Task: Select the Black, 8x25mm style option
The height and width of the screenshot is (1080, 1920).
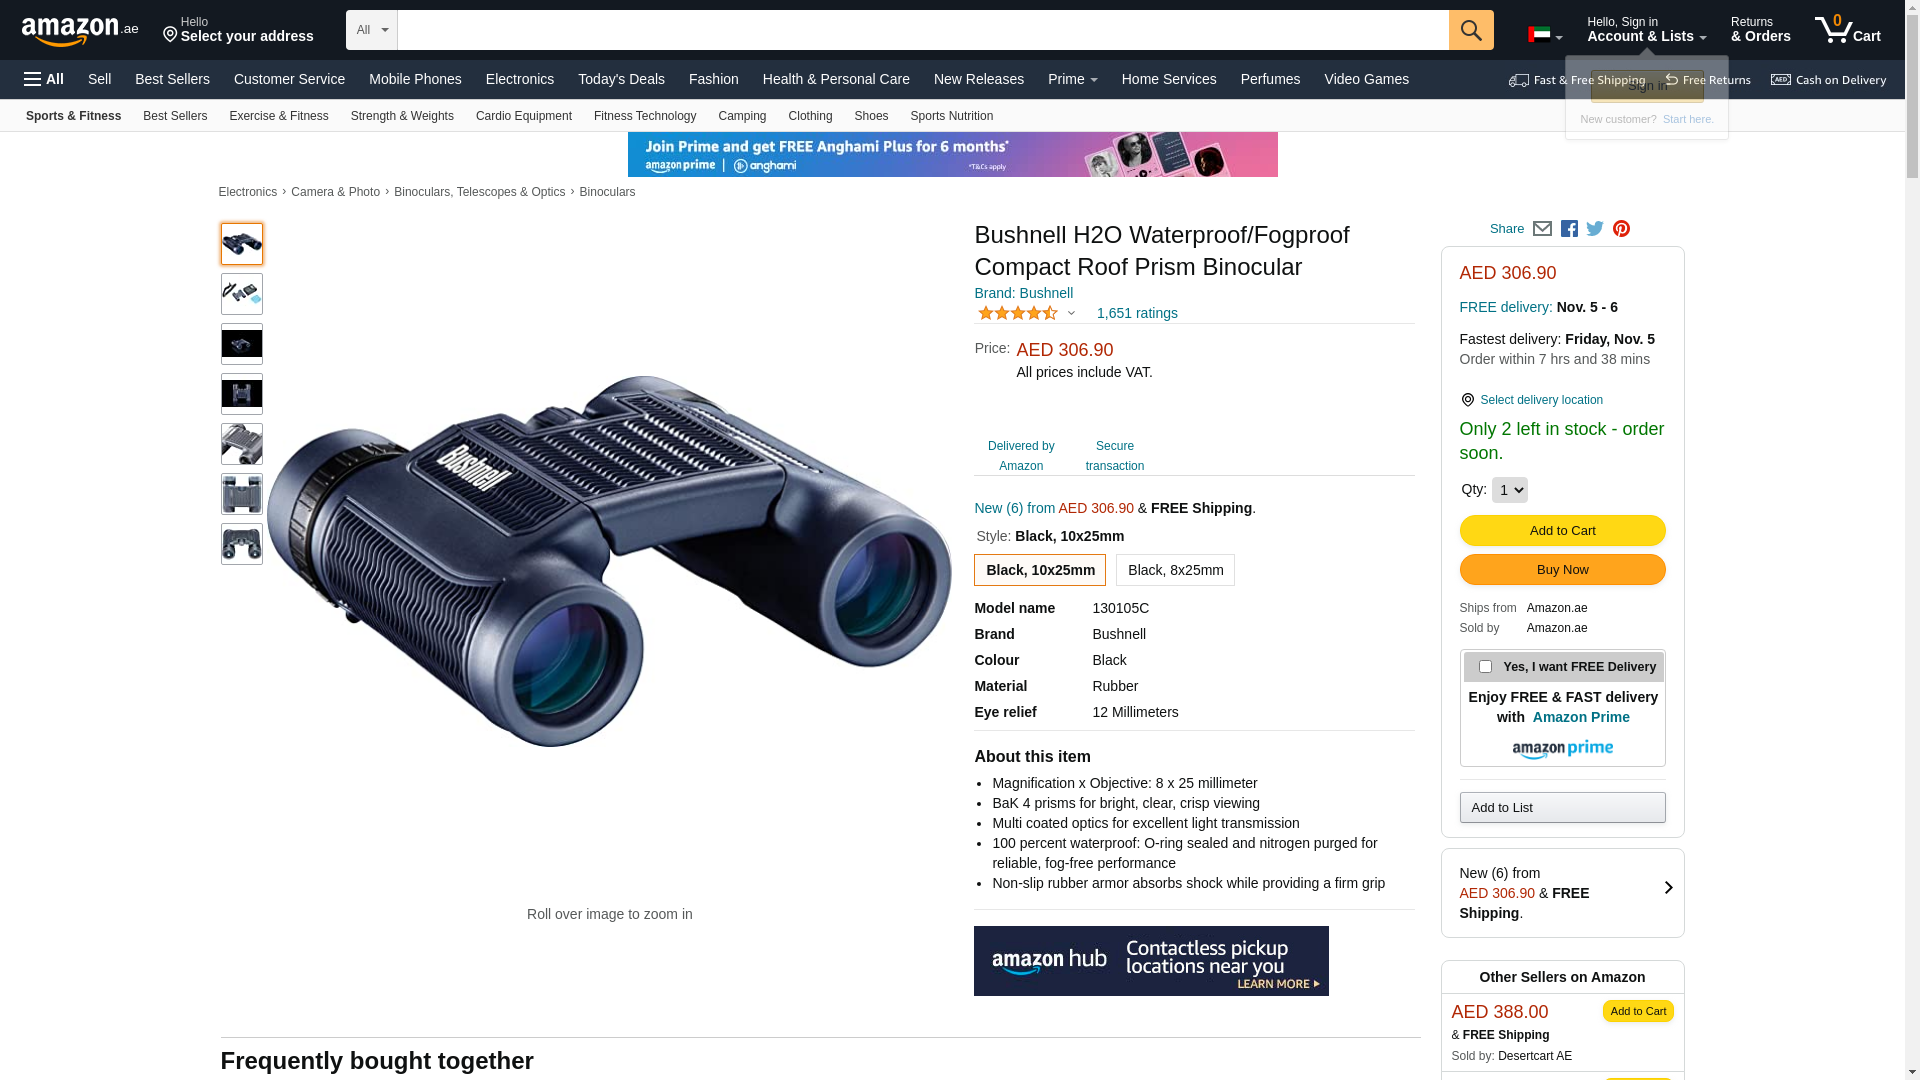Action: point(1175,570)
